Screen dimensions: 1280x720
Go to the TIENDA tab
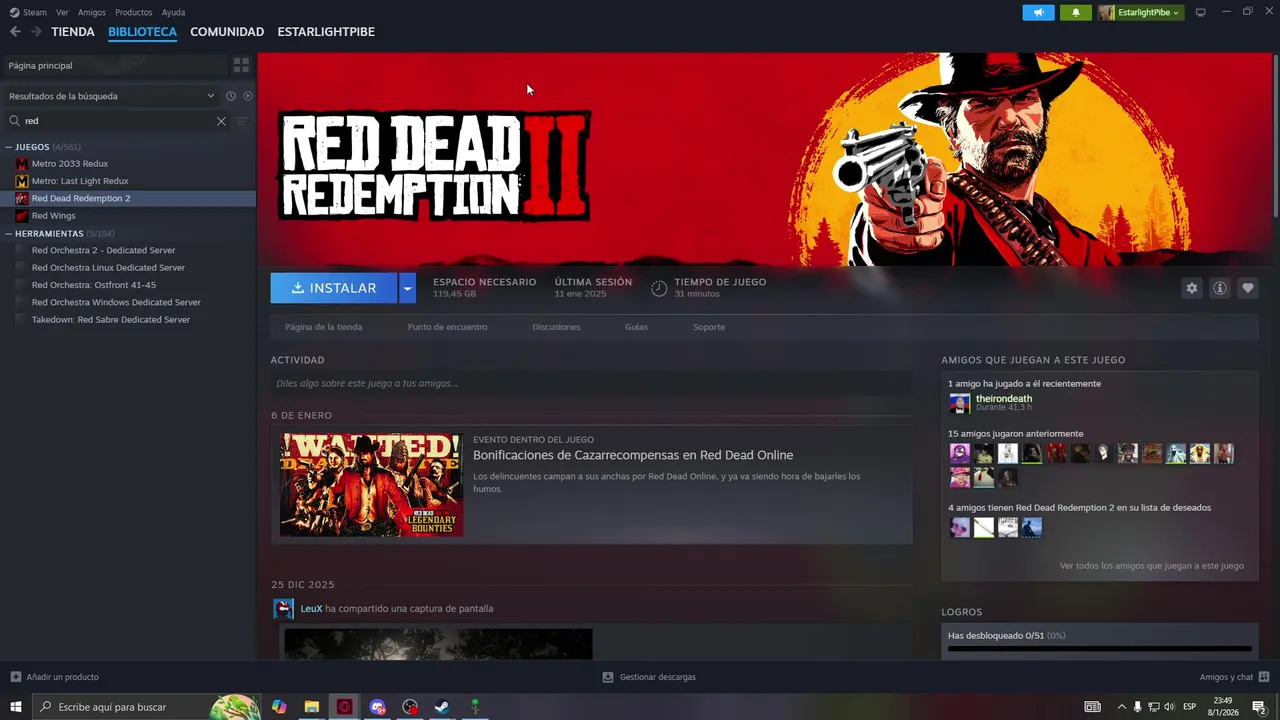pyautogui.click(x=73, y=32)
